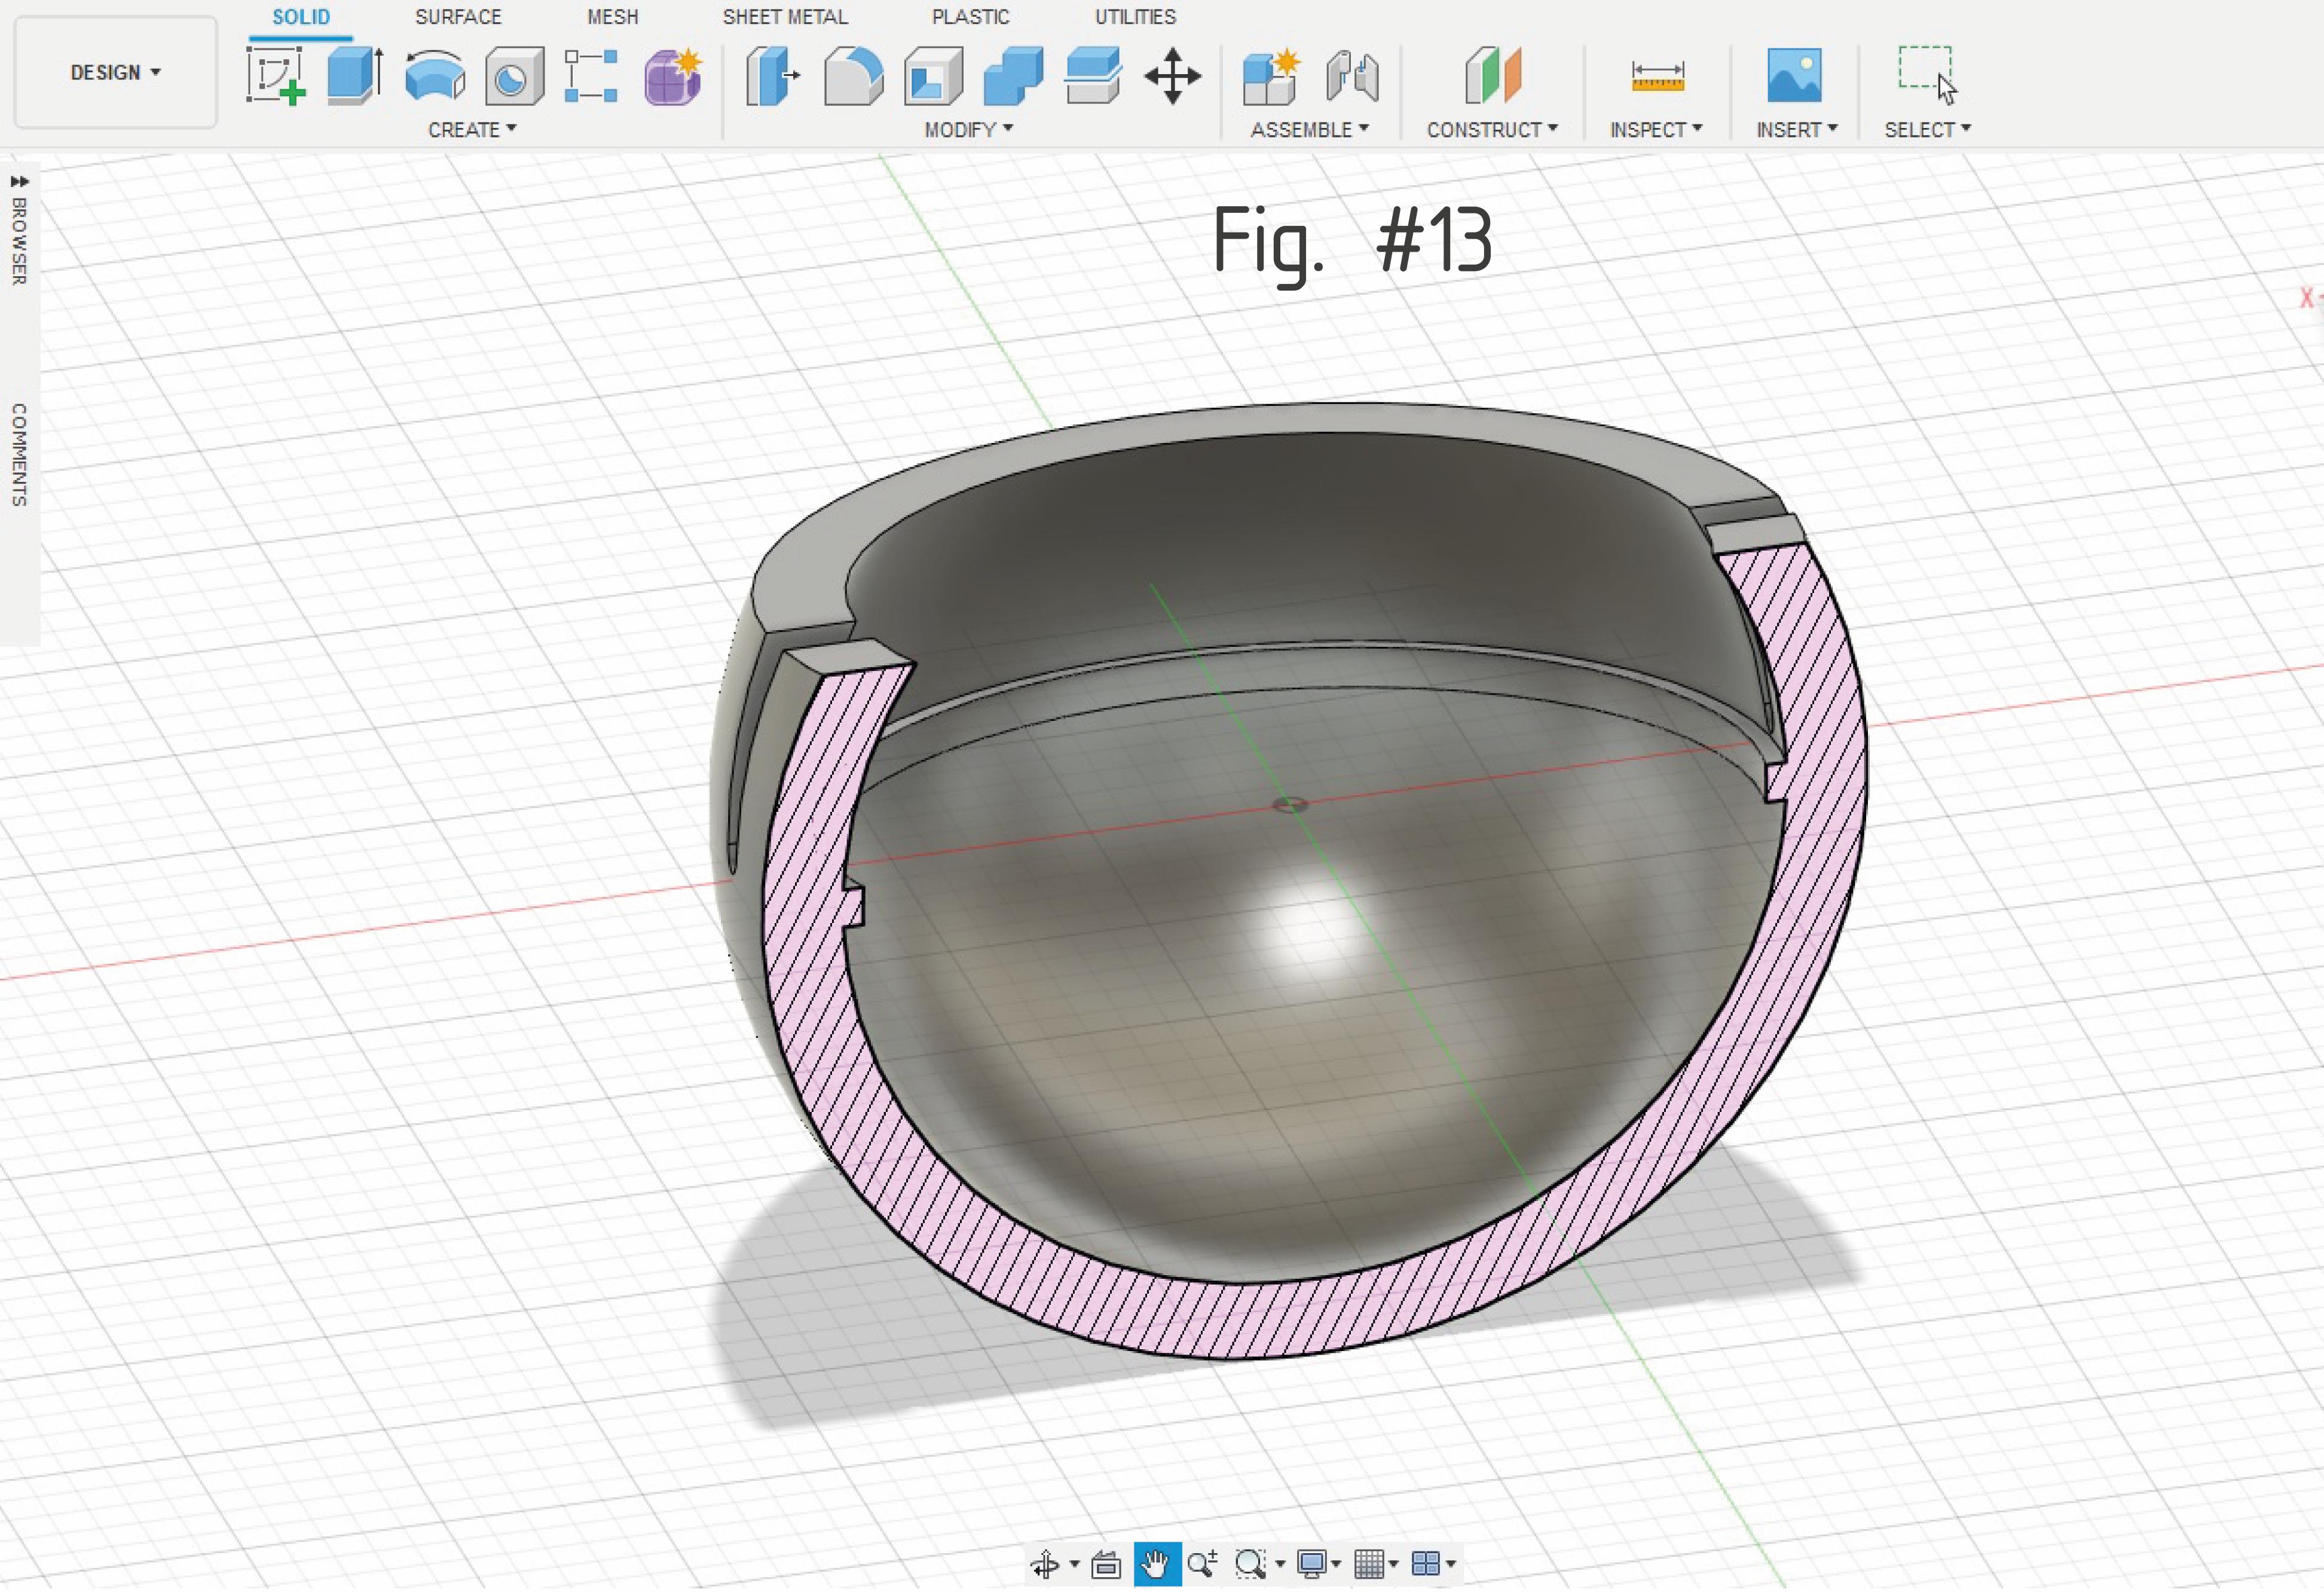Activate the Move/Copy arrows icon
The width and height of the screenshot is (2324, 1592).
point(1172,76)
